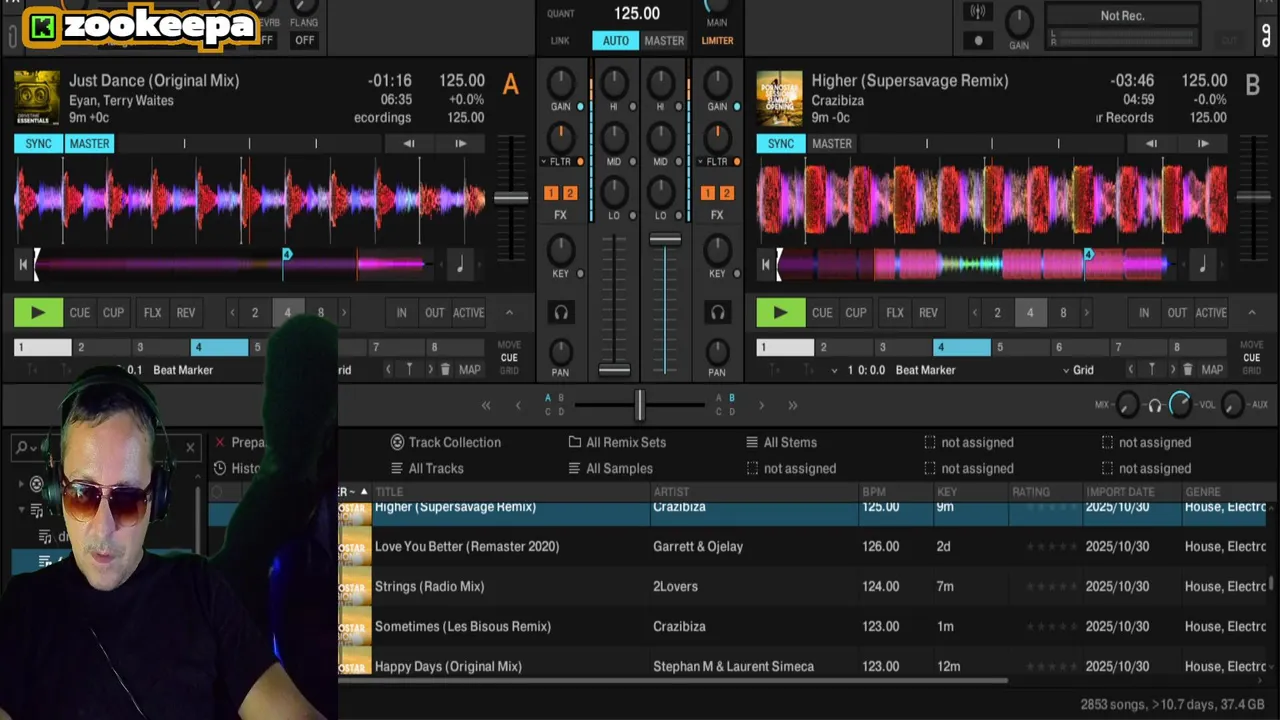
Task: Sort browser list by RATING column
Action: pos(1031,492)
